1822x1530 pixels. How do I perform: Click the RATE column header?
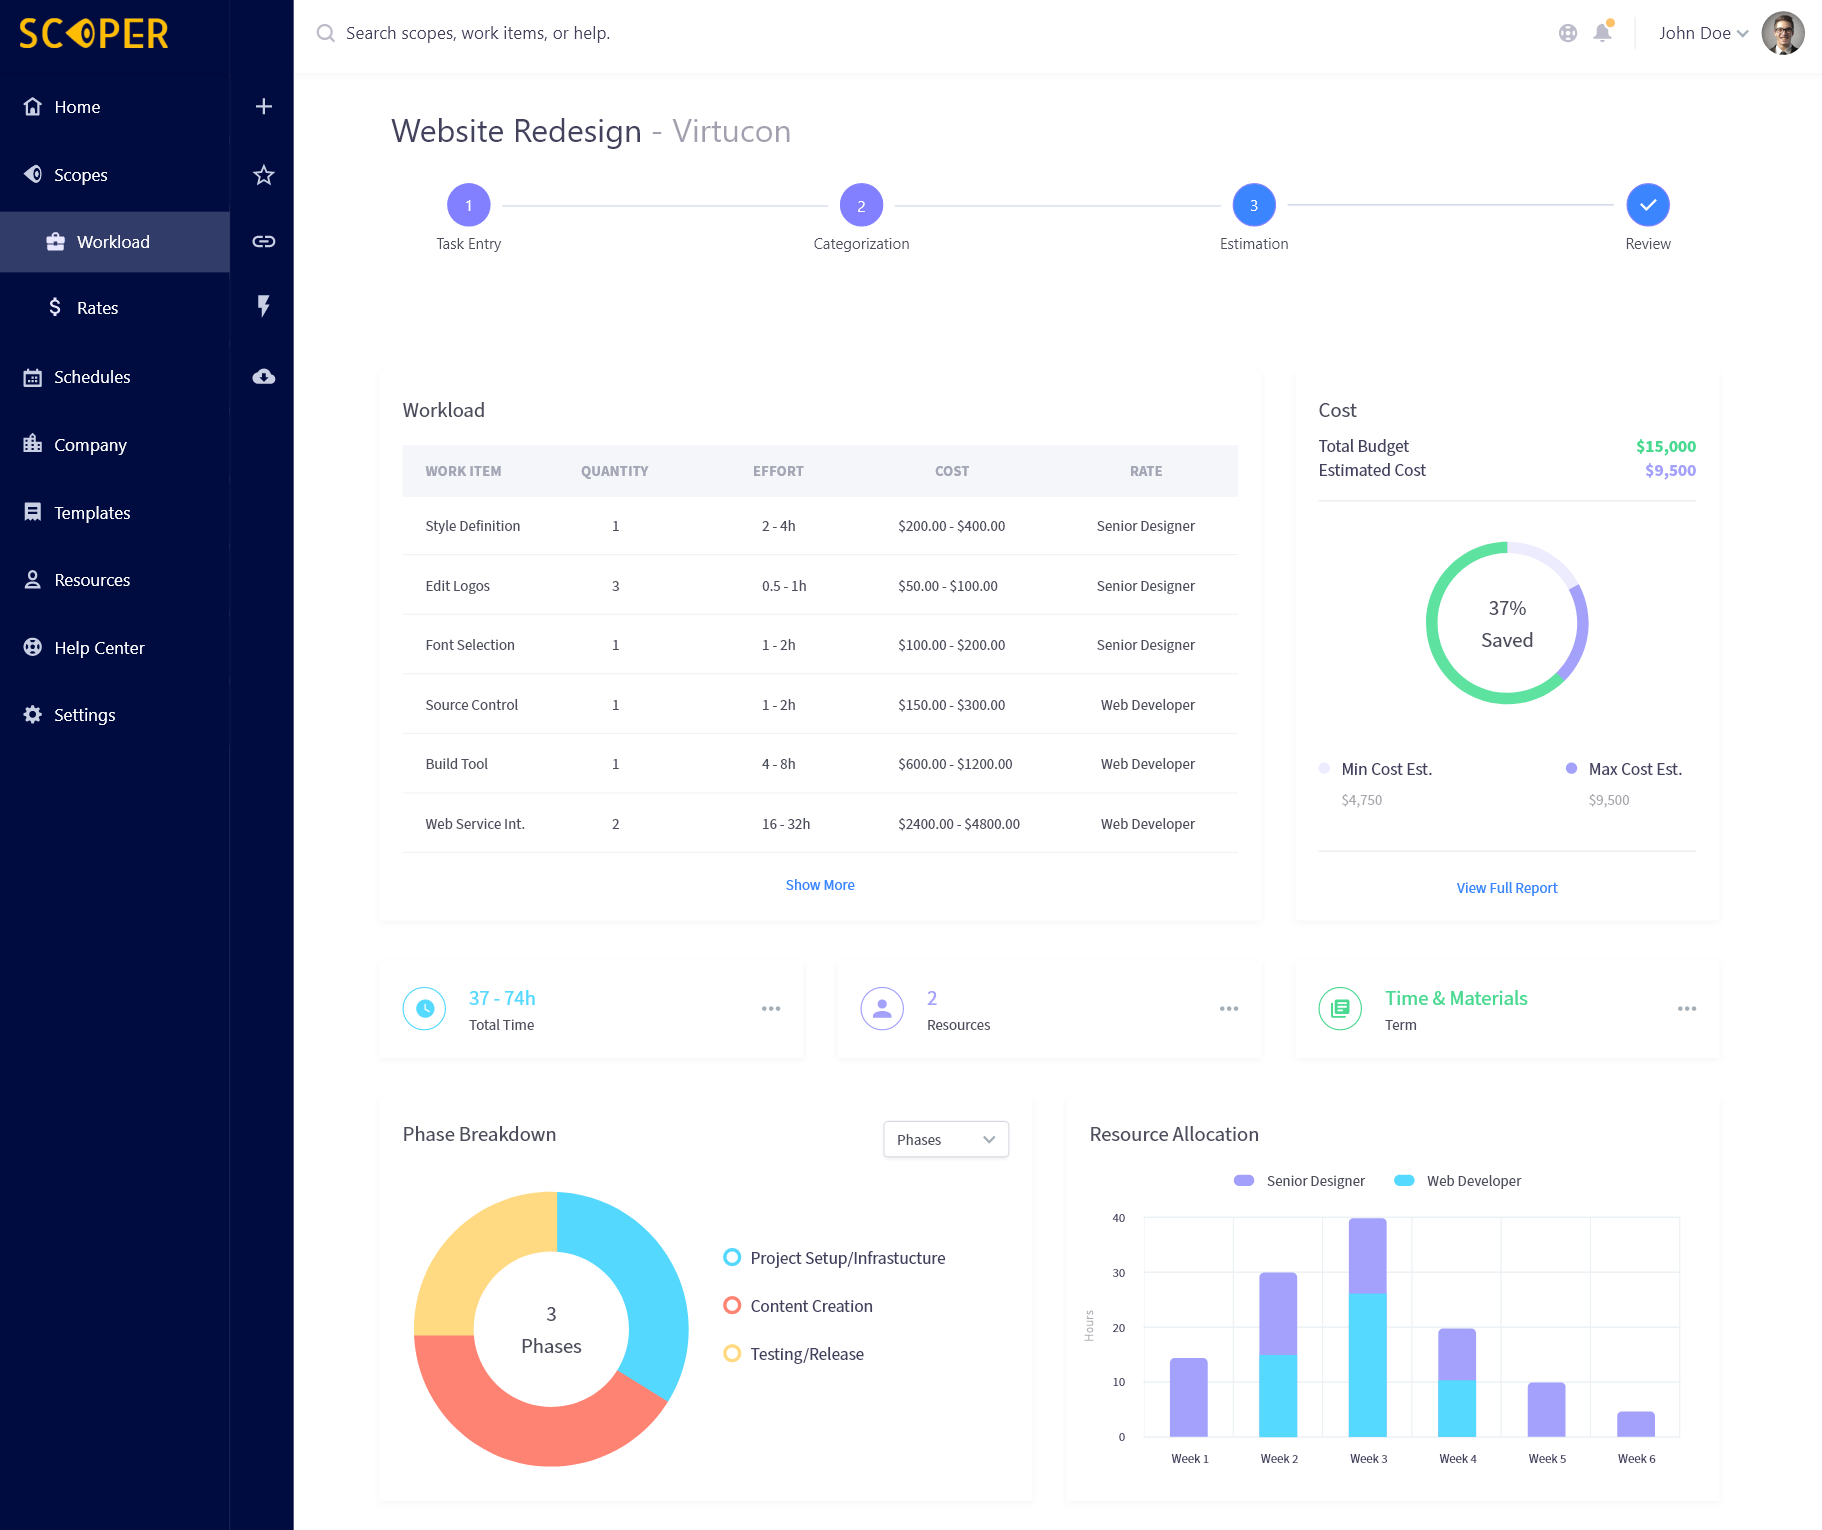point(1145,471)
